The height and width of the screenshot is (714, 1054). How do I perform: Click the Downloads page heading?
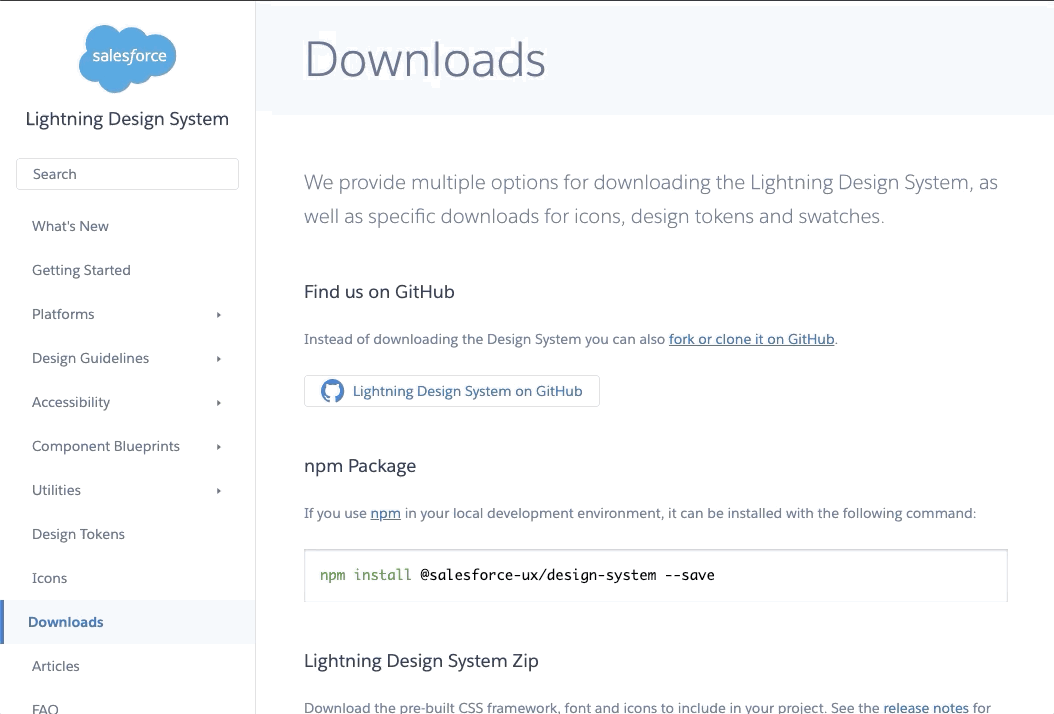(x=425, y=59)
